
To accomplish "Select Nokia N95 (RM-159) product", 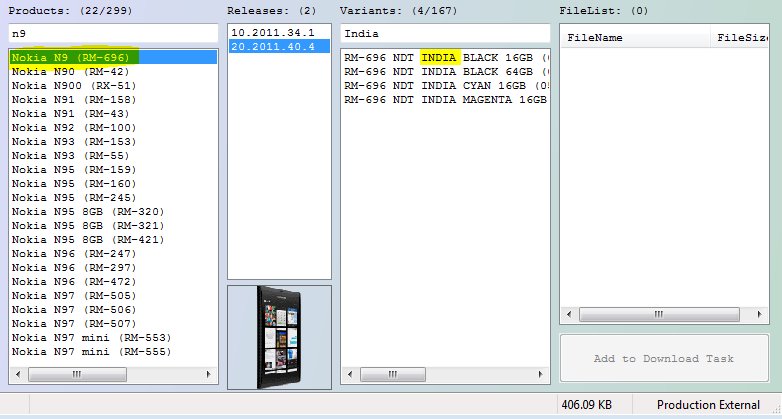I will (x=113, y=169).
